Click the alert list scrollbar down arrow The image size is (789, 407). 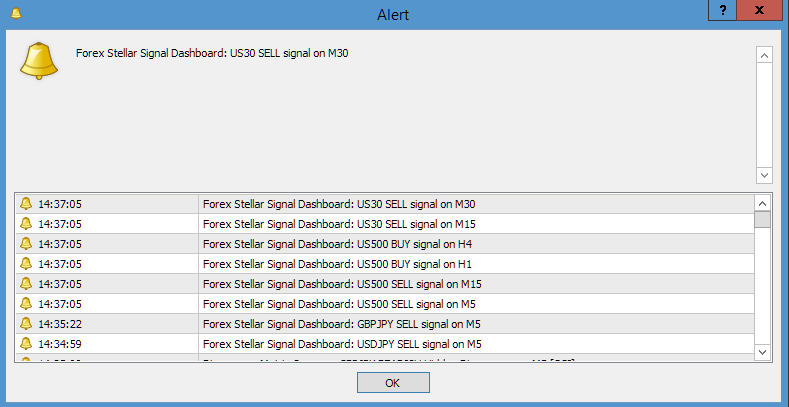(762, 352)
